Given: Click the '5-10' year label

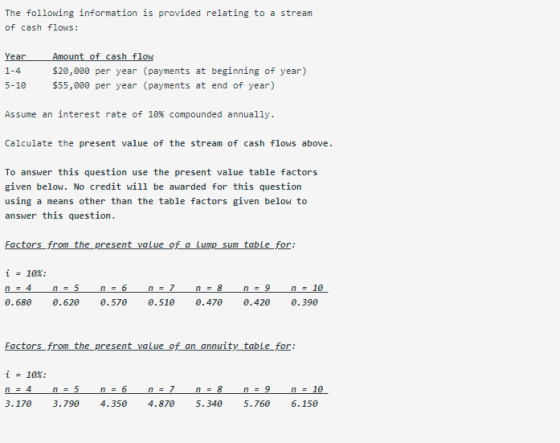Looking at the screenshot, I should 15,86.
